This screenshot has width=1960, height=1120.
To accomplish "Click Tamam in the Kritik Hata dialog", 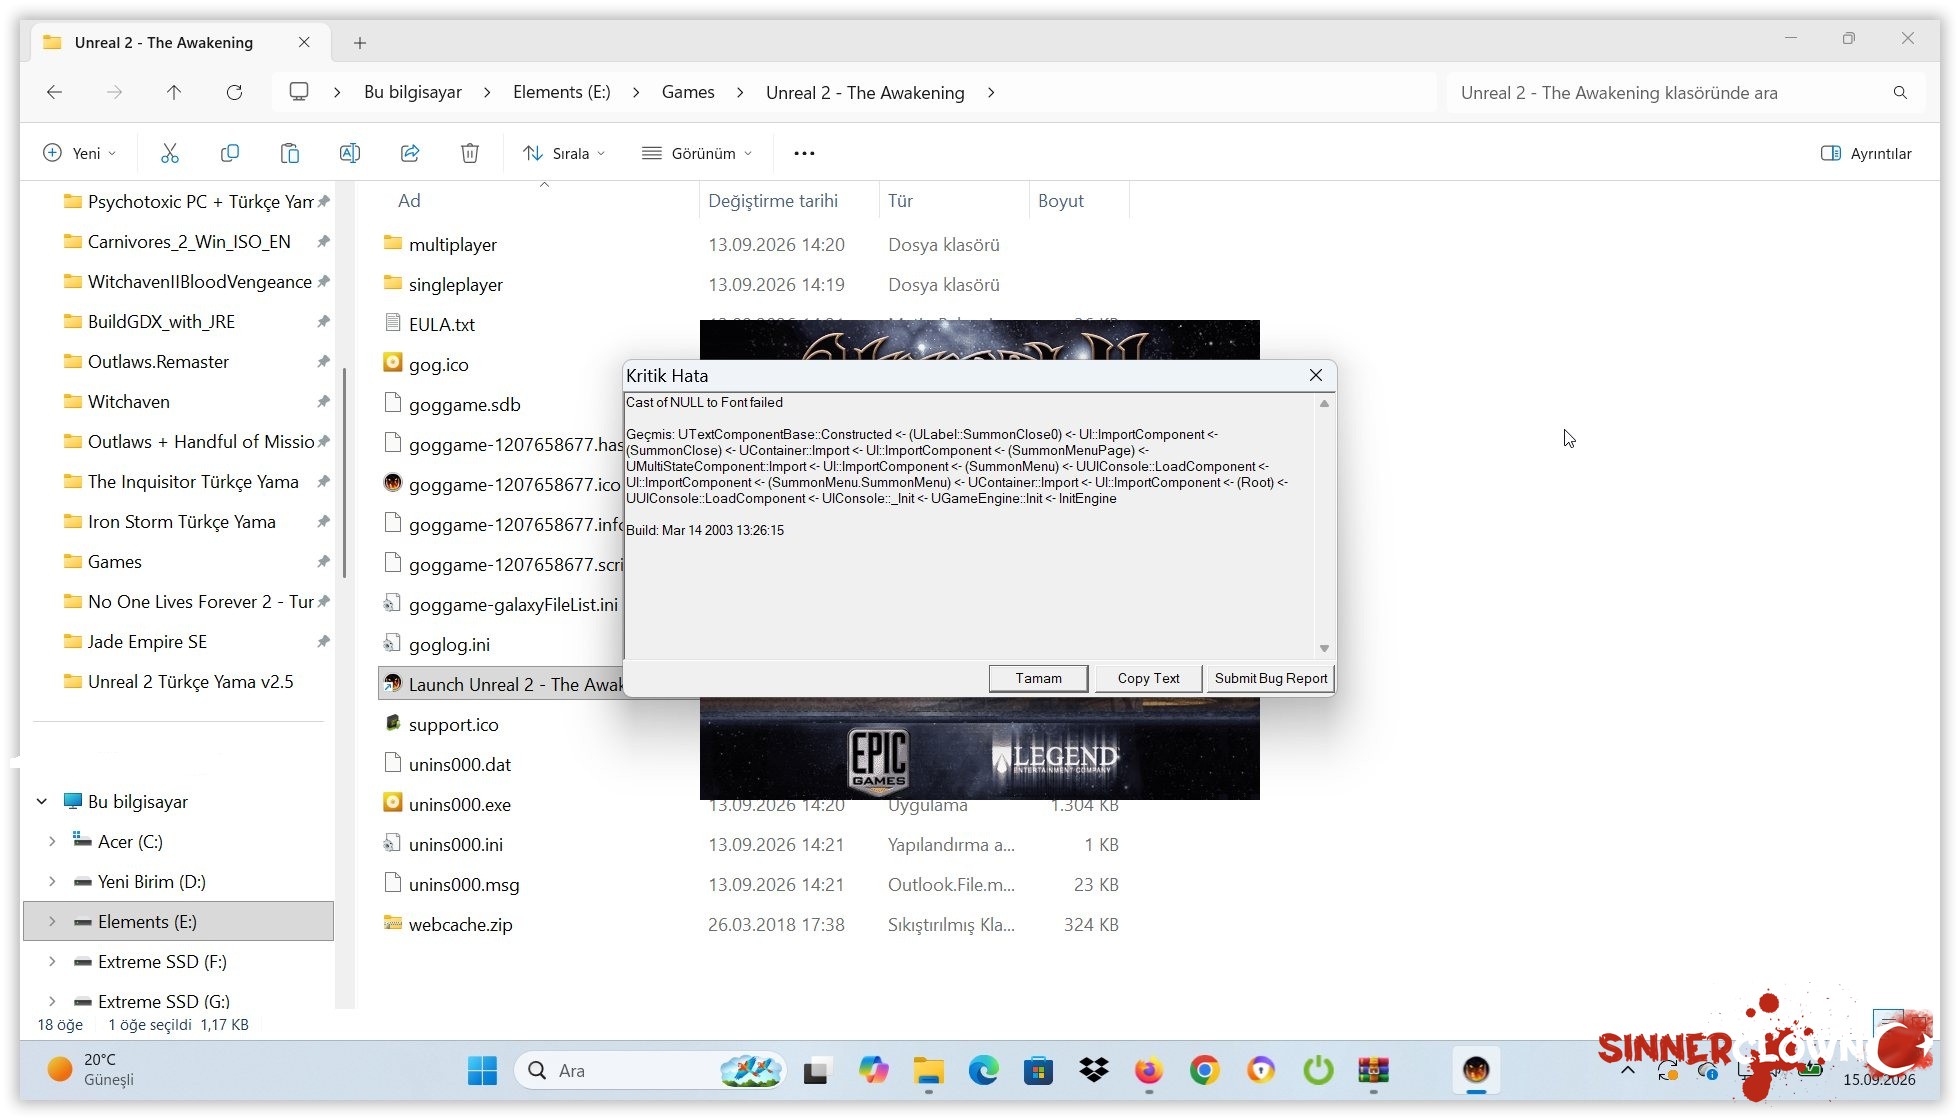I will (x=1039, y=678).
